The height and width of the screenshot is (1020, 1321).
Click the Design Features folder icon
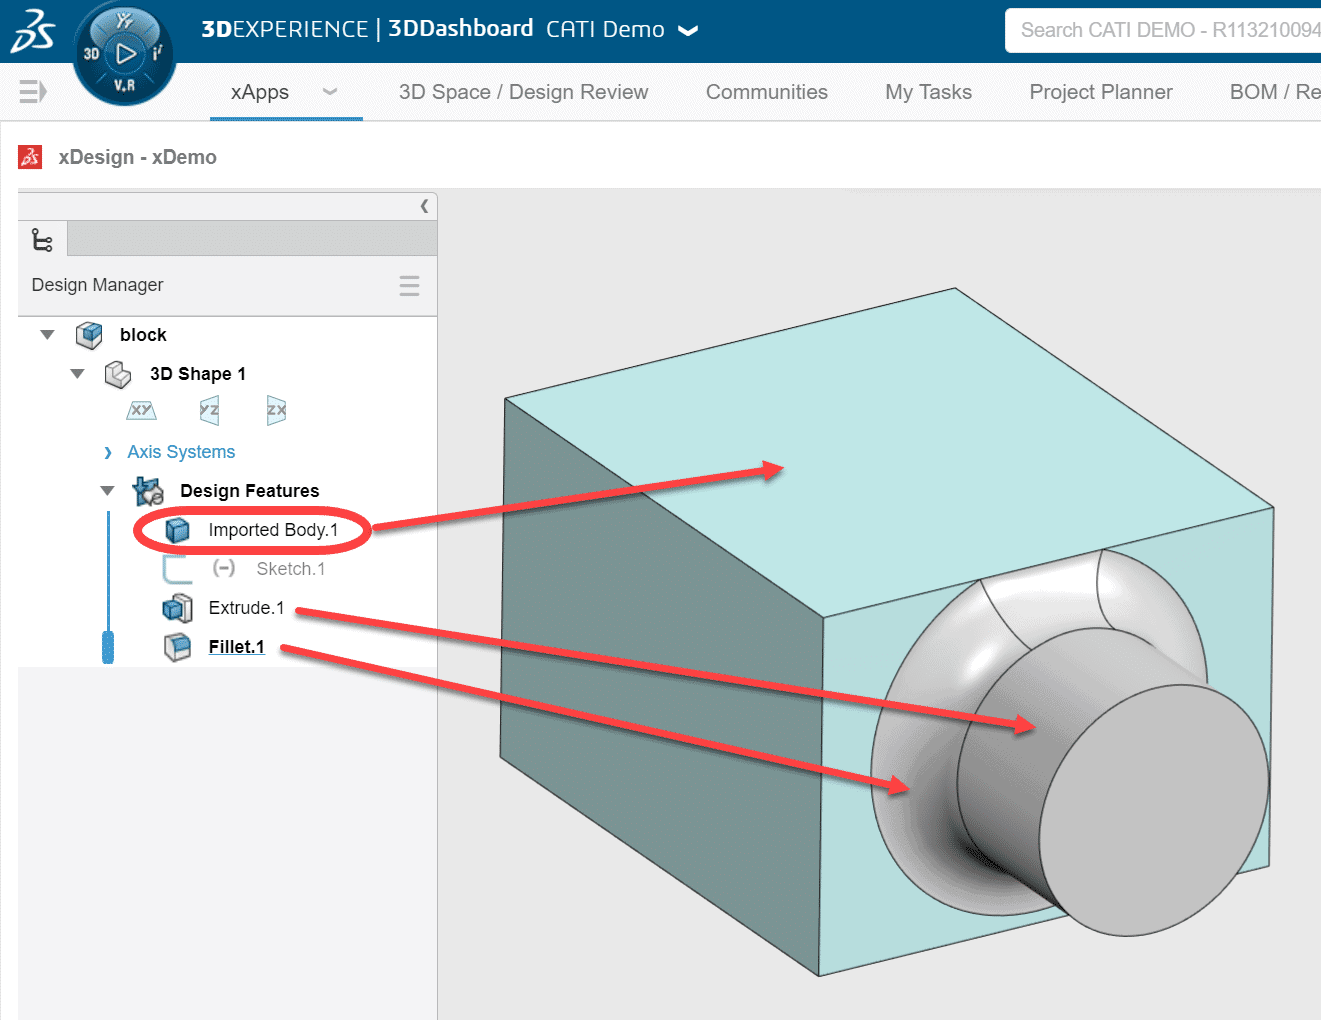pyautogui.click(x=148, y=491)
